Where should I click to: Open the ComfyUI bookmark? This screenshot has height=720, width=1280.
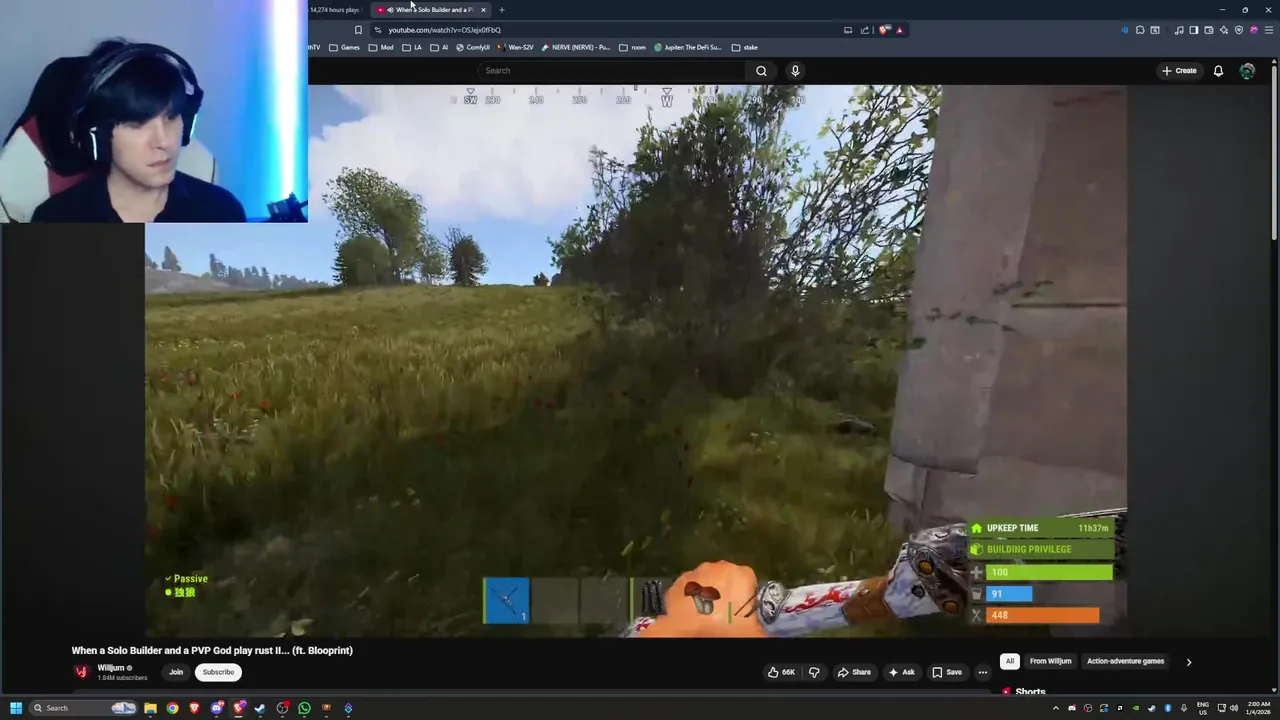(x=473, y=47)
